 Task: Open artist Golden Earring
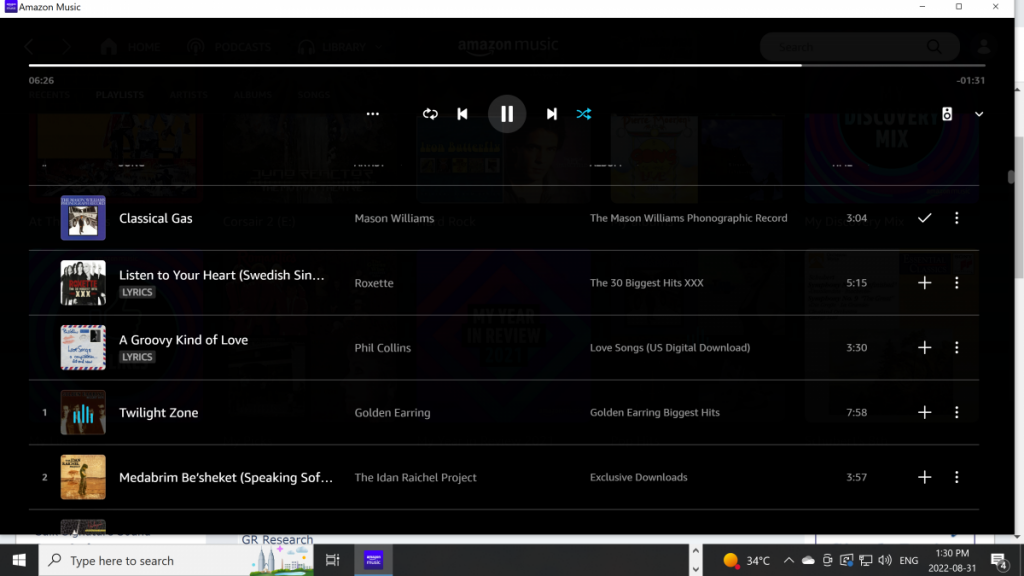click(x=392, y=413)
